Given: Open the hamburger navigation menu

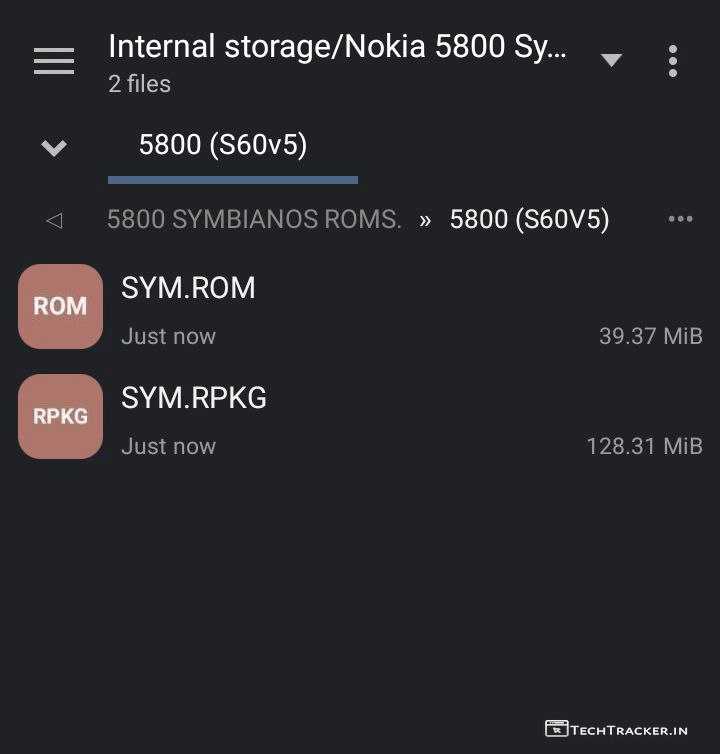Looking at the screenshot, I should click(54, 61).
